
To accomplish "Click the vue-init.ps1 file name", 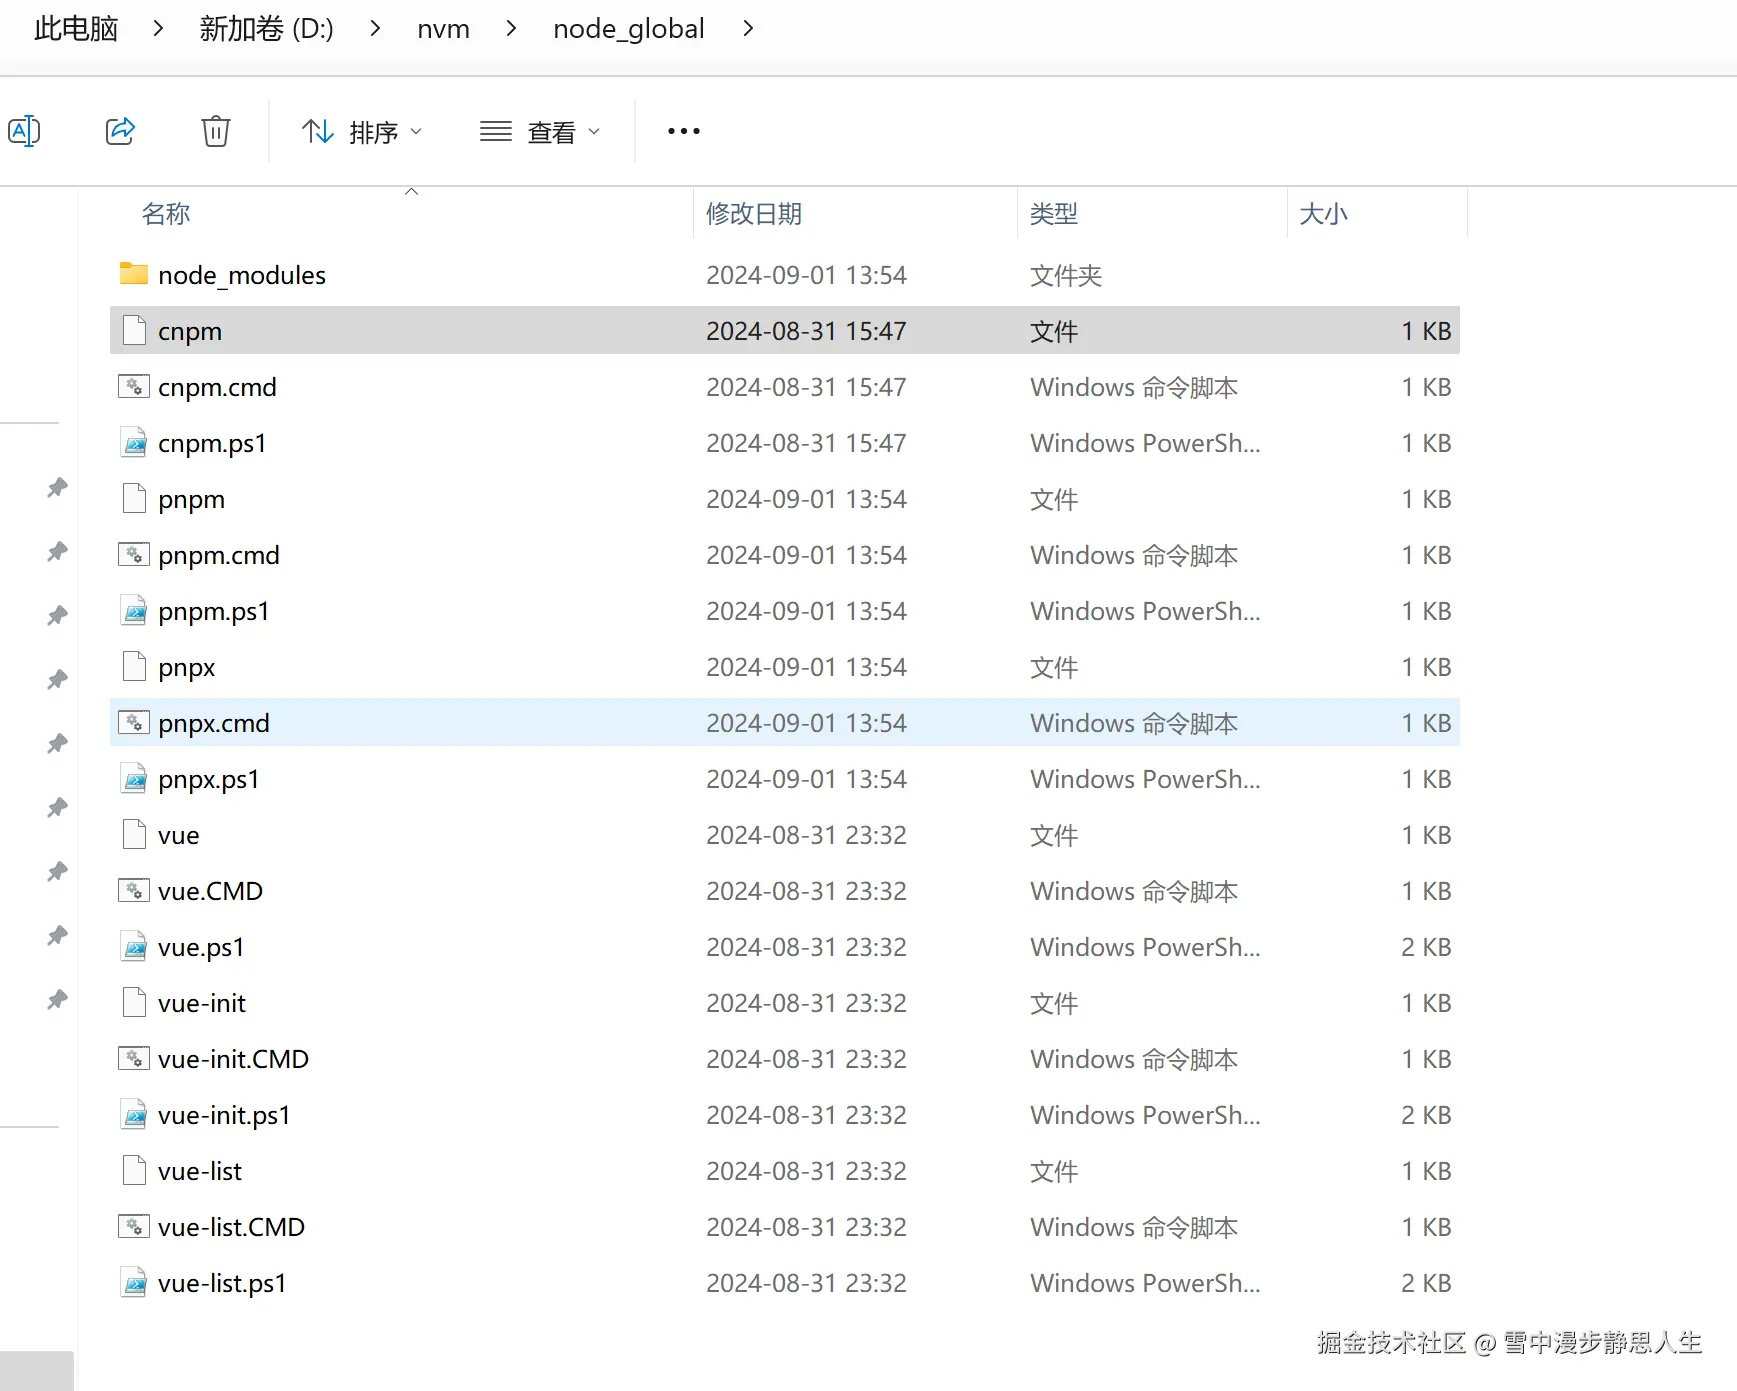I will pyautogui.click(x=224, y=1115).
